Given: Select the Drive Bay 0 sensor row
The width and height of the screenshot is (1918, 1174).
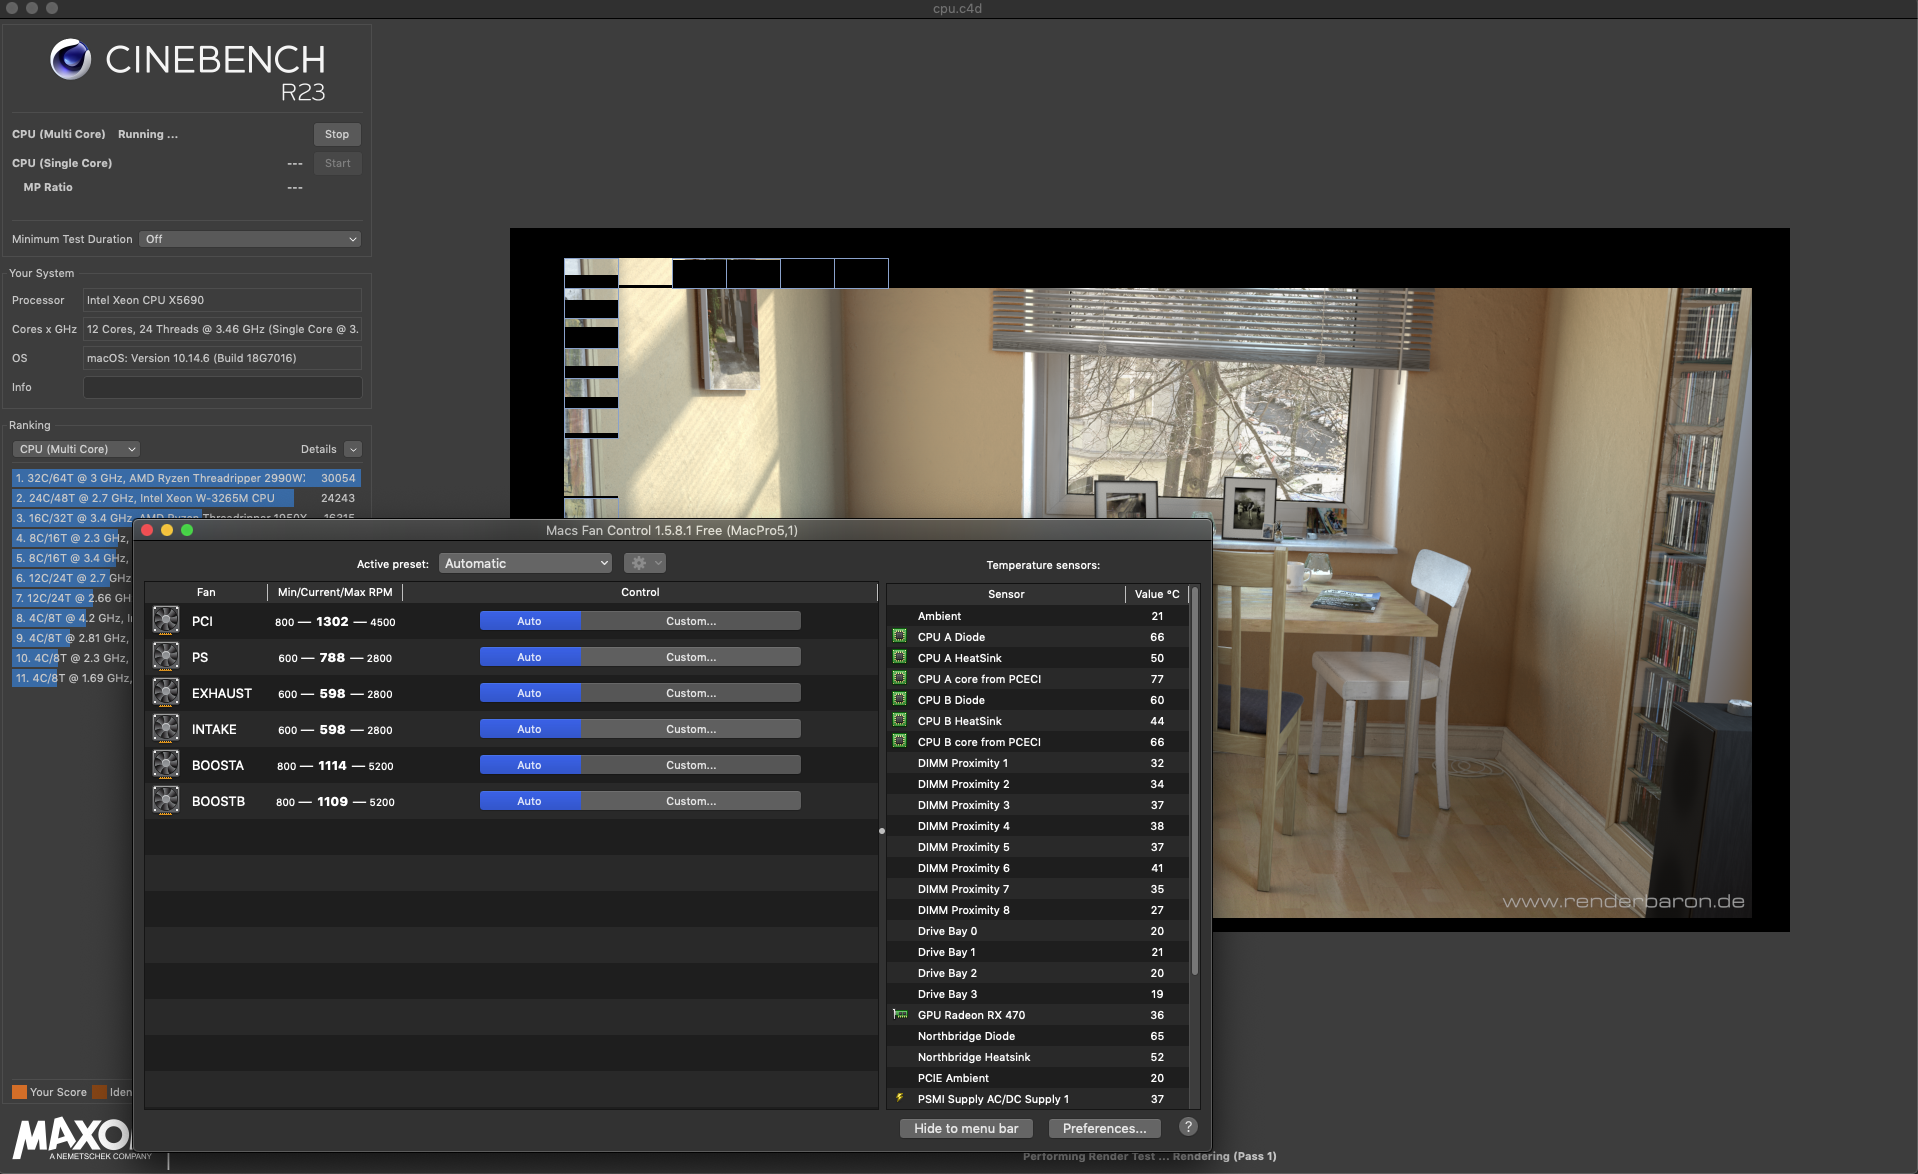Looking at the screenshot, I should coord(1038,931).
